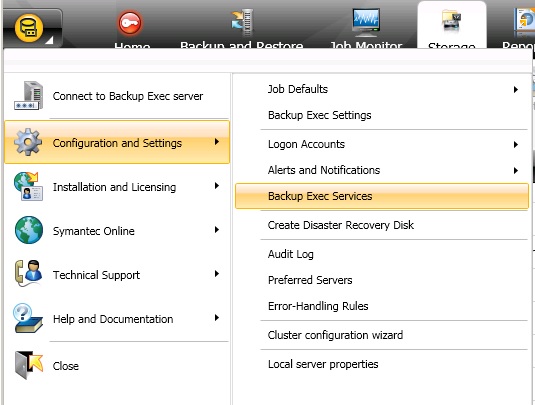
Task: Expand the Configuration and Settings submenu arrow
Action: pos(217,142)
